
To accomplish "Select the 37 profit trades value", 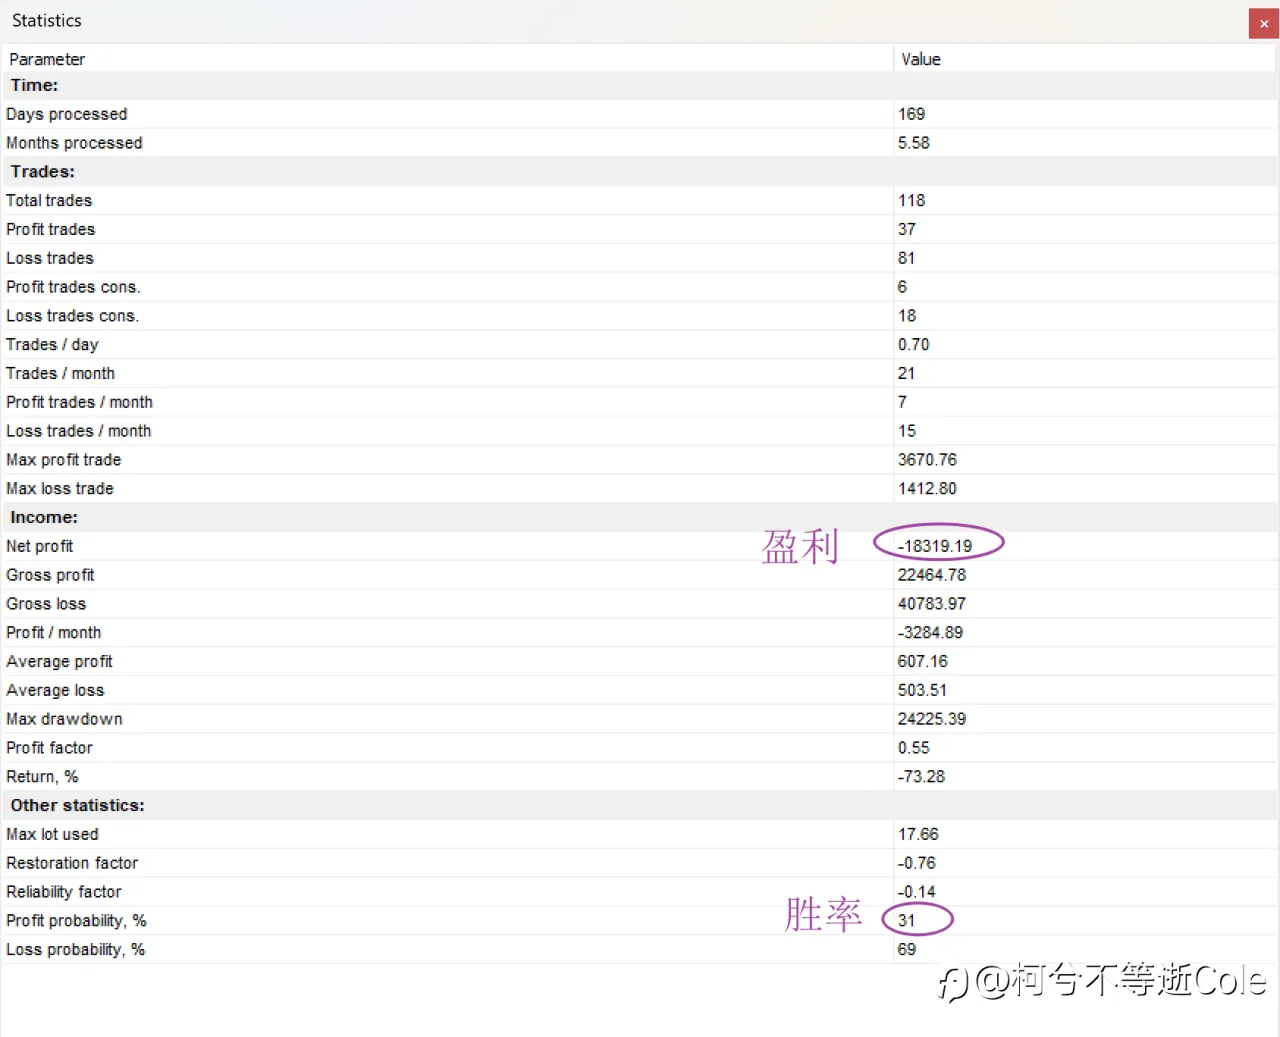I will coord(906,229).
